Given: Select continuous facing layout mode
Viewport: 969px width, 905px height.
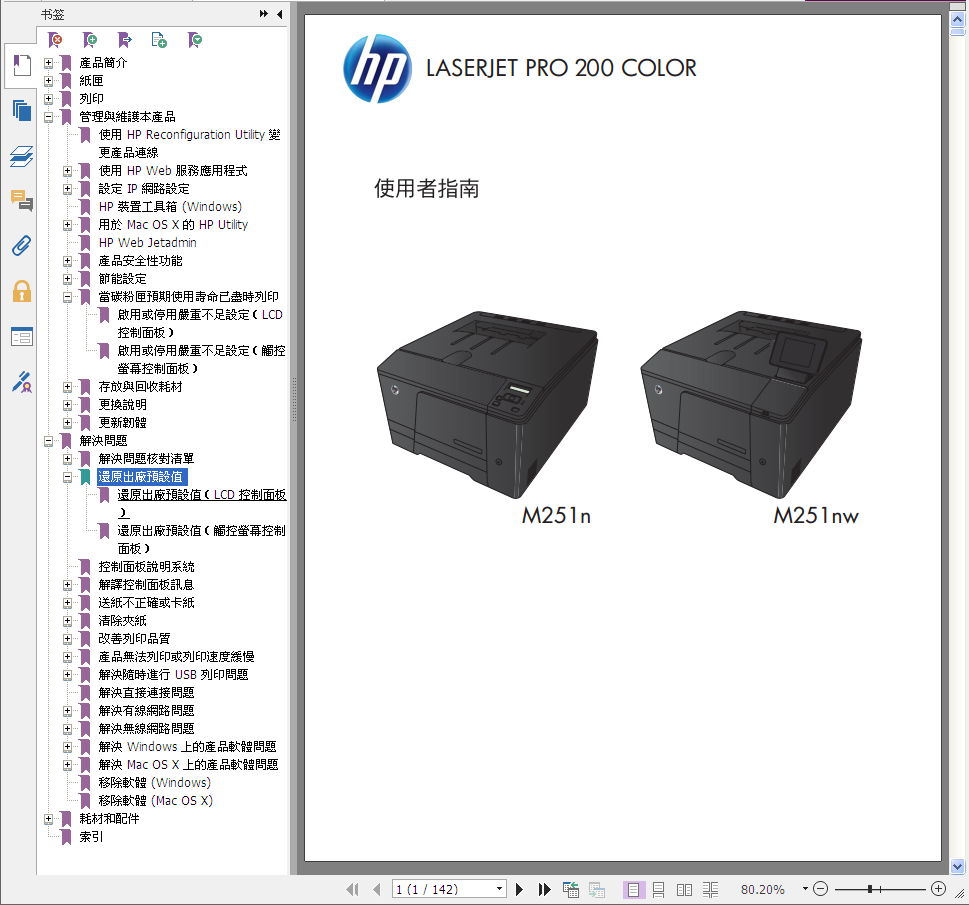Looking at the screenshot, I should click(710, 890).
